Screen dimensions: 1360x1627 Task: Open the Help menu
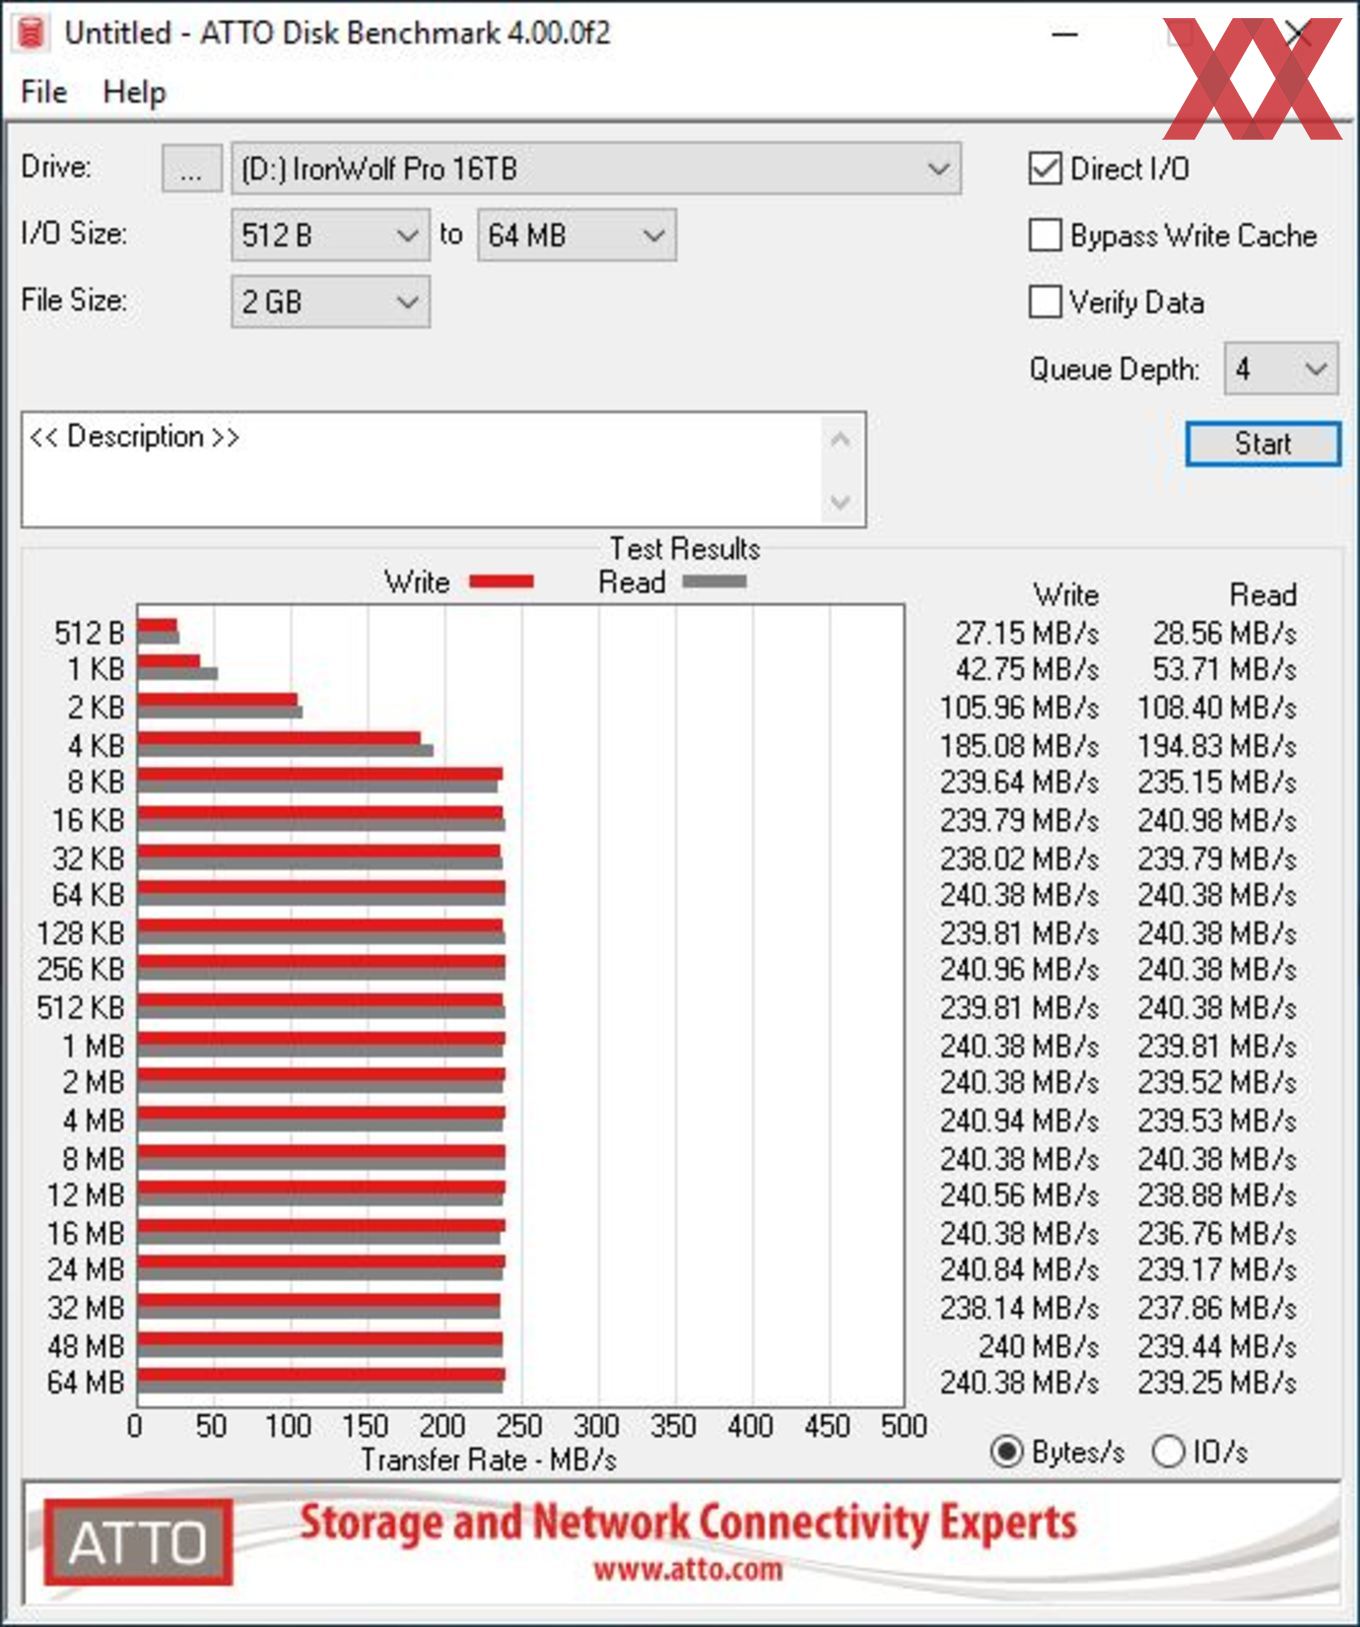[x=134, y=92]
